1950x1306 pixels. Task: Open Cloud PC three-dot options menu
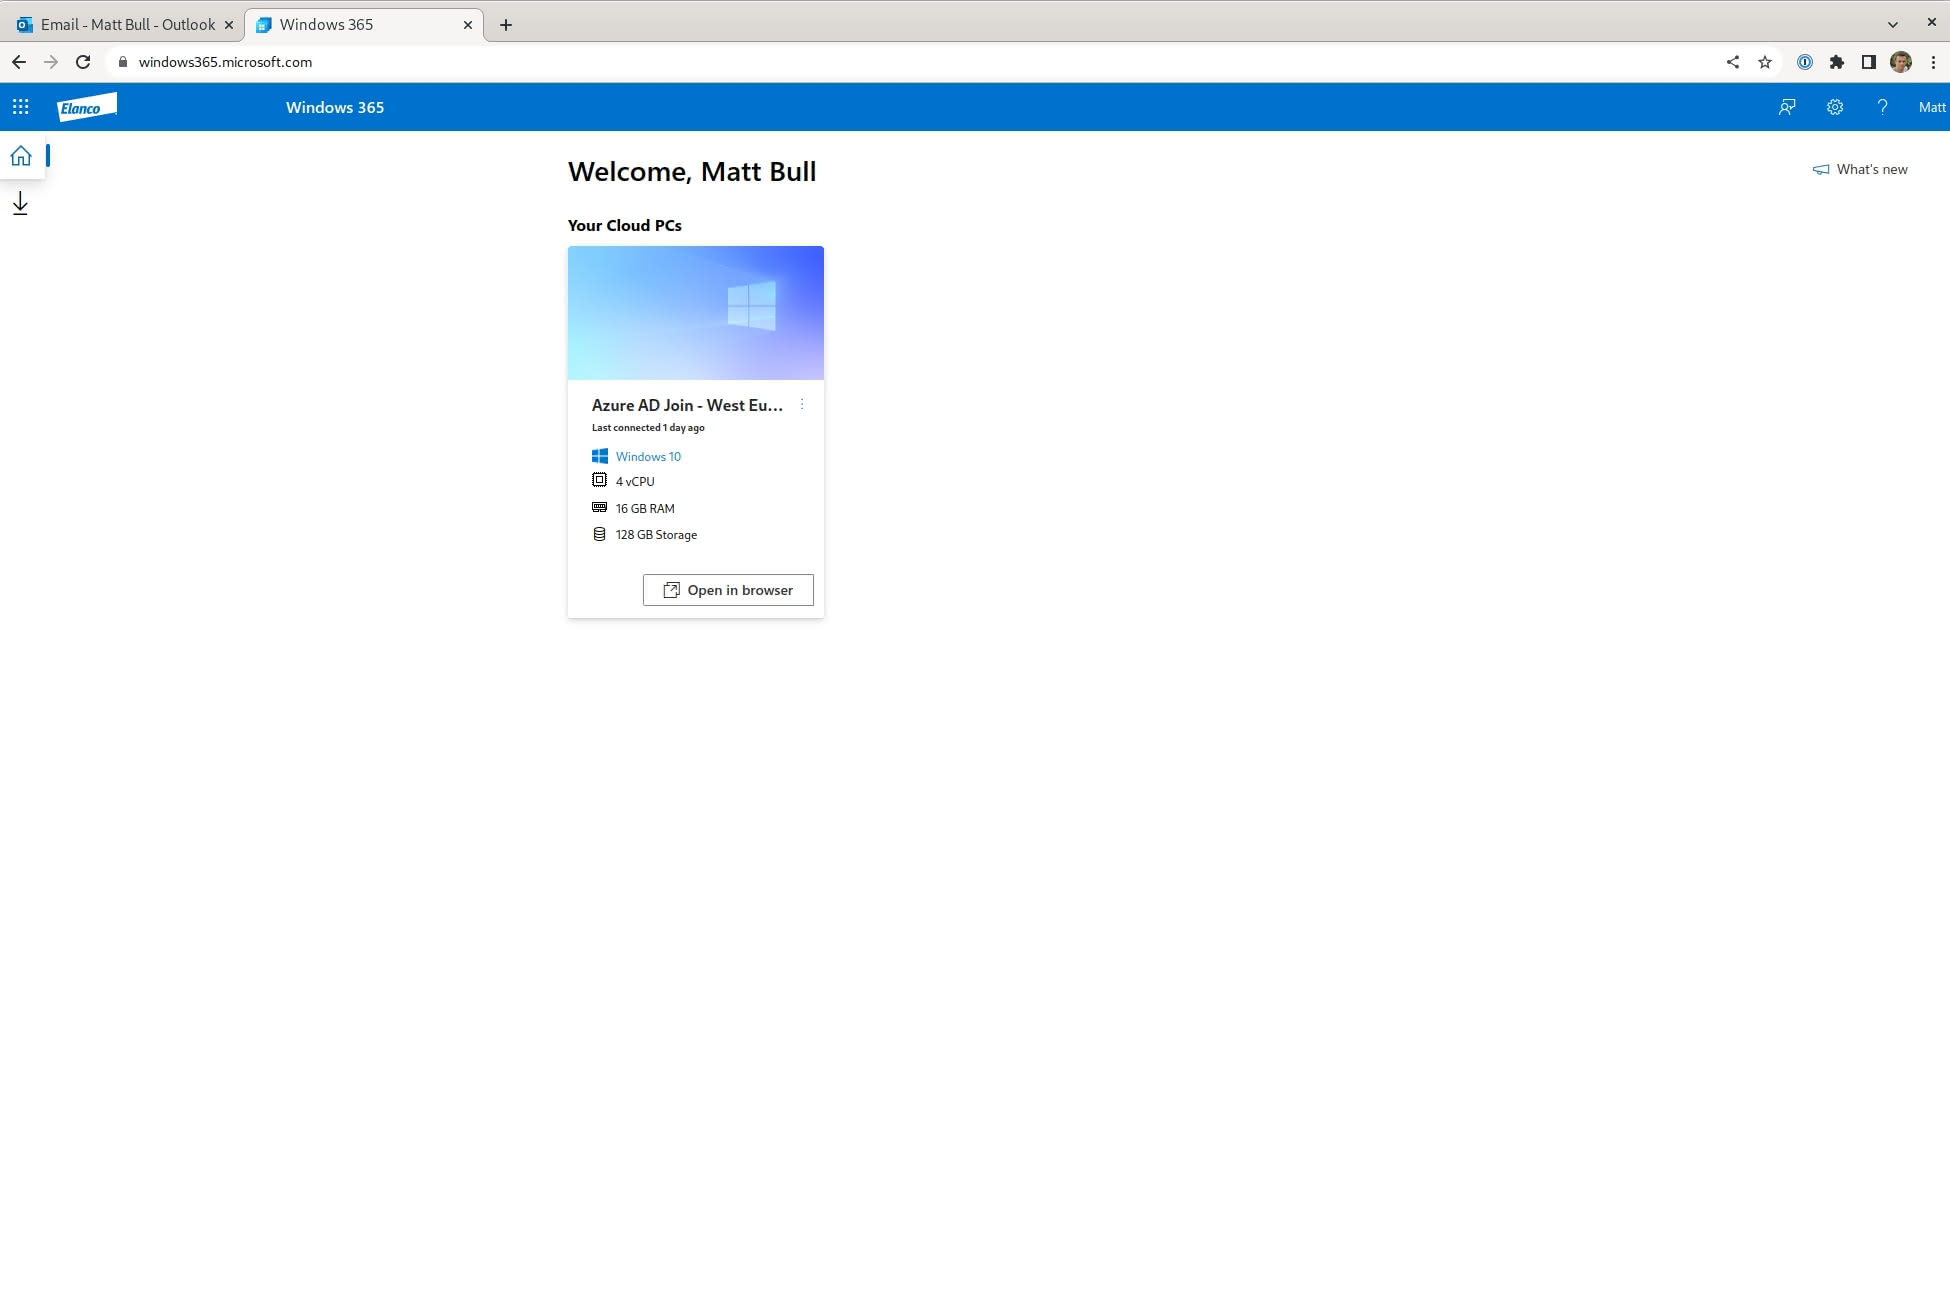point(802,405)
